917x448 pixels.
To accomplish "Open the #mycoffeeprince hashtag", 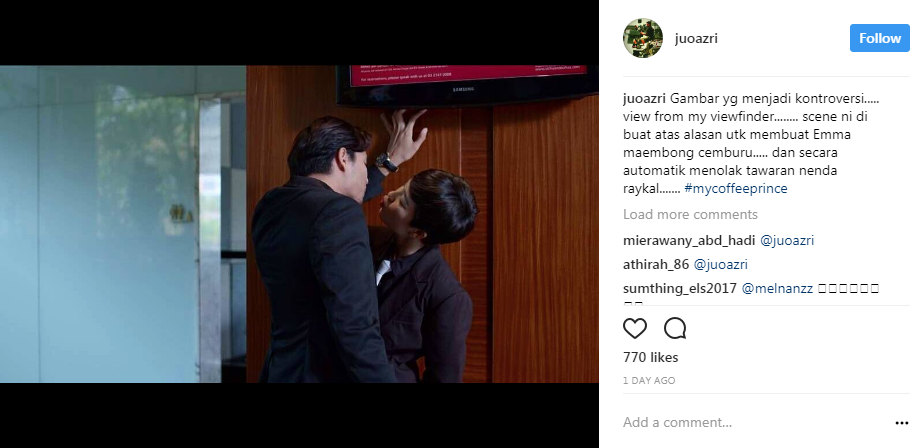I will tap(736, 188).
